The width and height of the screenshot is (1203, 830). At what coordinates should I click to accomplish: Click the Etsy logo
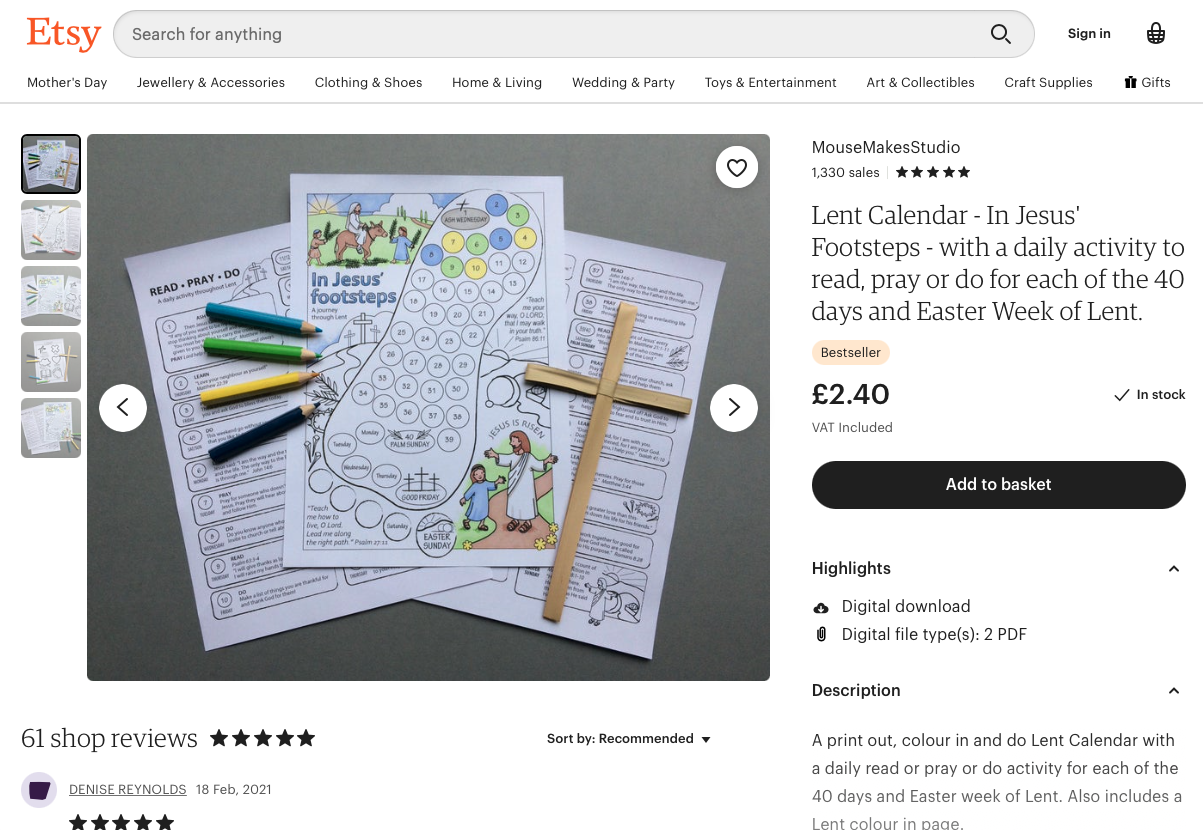pyautogui.click(x=64, y=34)
